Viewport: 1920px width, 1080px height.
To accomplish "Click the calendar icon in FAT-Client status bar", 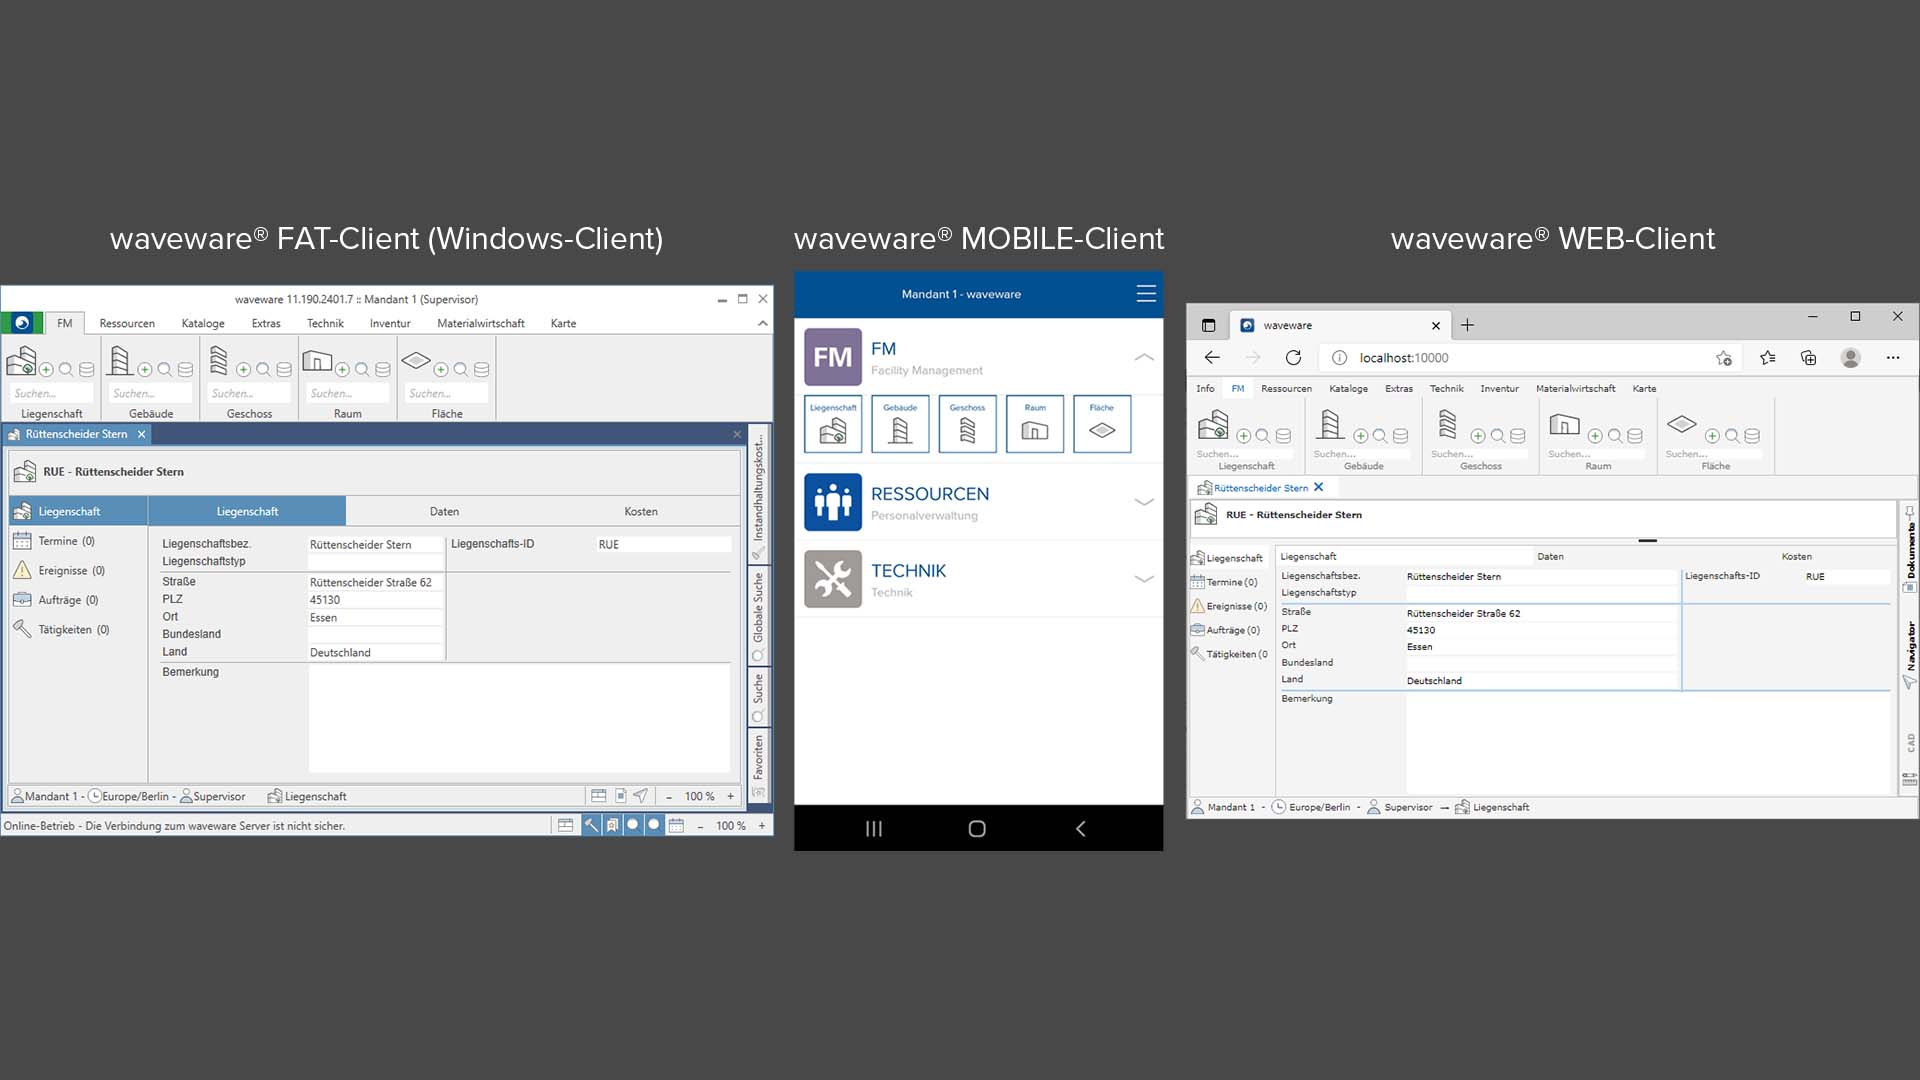I will tap(676, 825).
